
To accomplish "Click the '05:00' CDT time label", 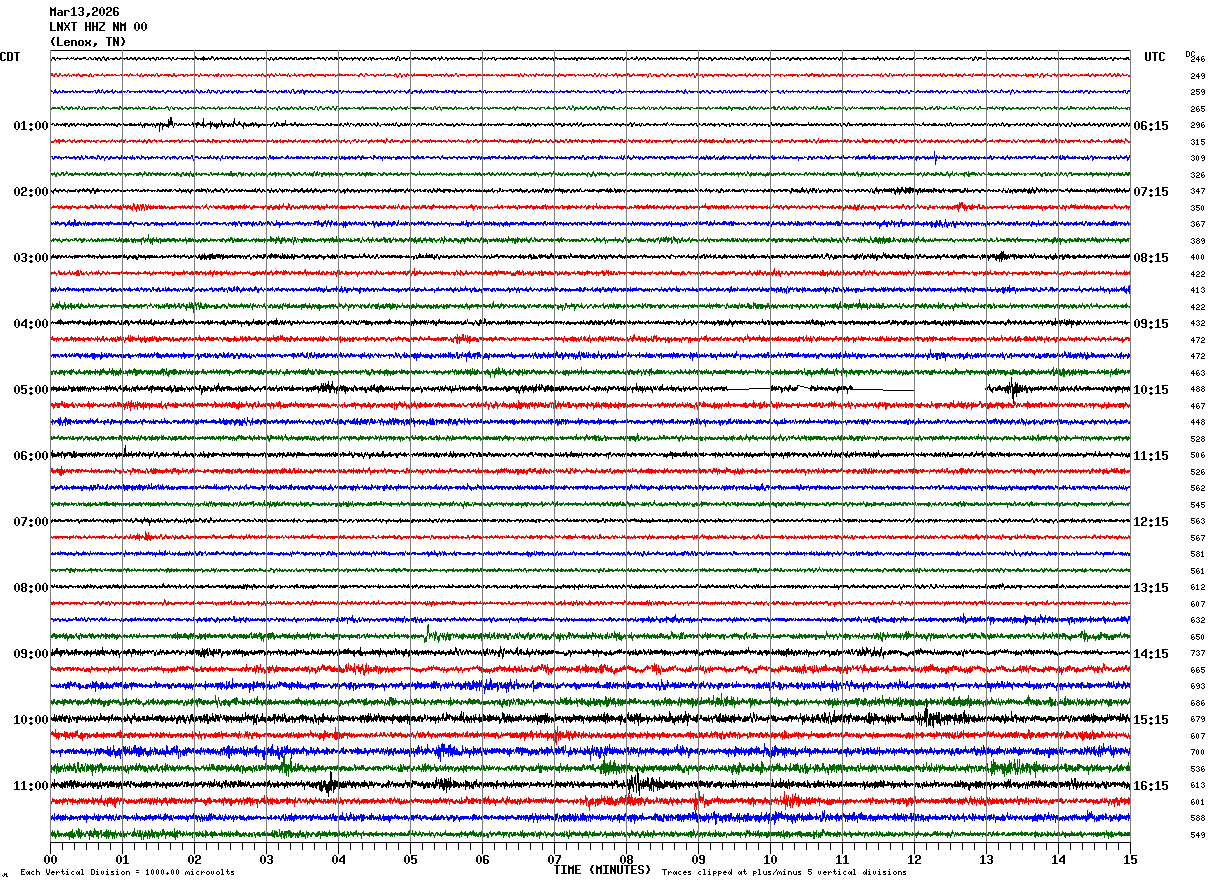I will (x=31, y=390).
